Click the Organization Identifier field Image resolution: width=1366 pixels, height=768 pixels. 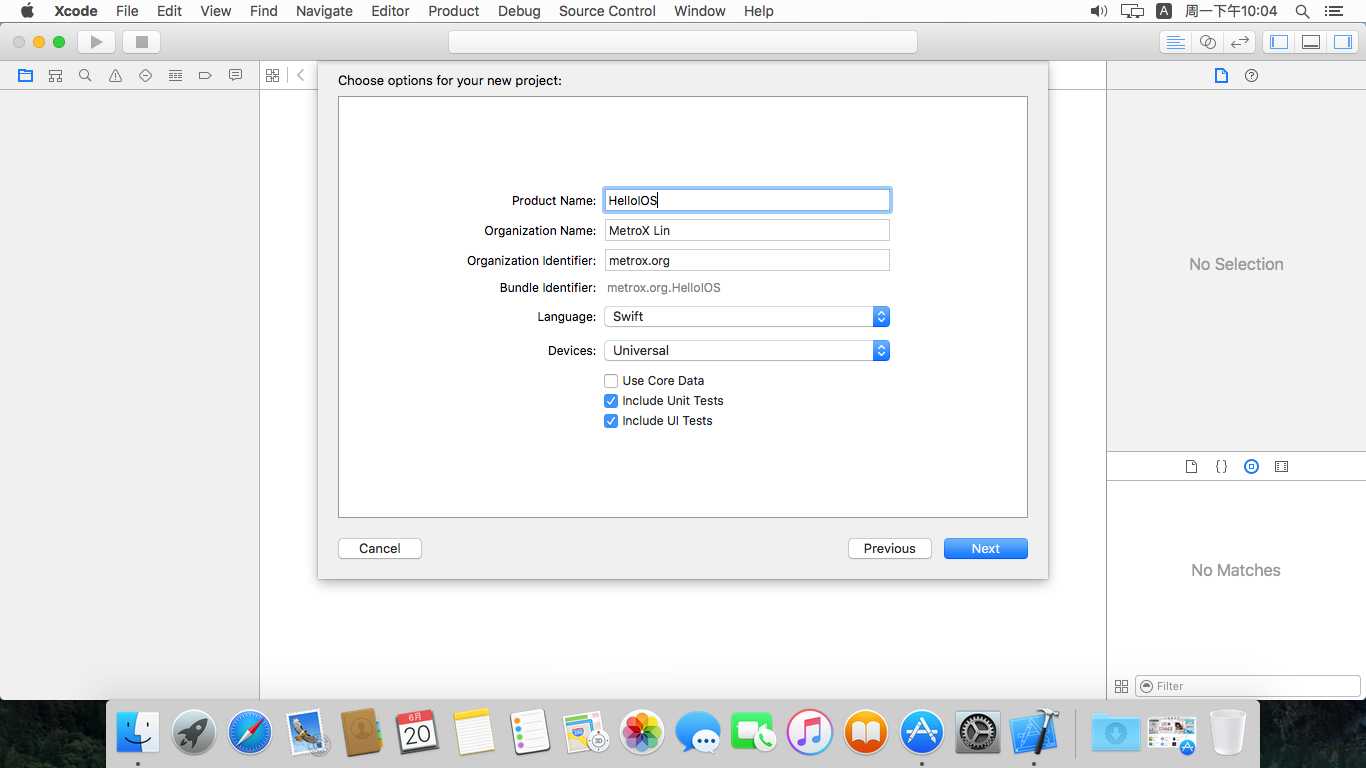tap(747, 260)
